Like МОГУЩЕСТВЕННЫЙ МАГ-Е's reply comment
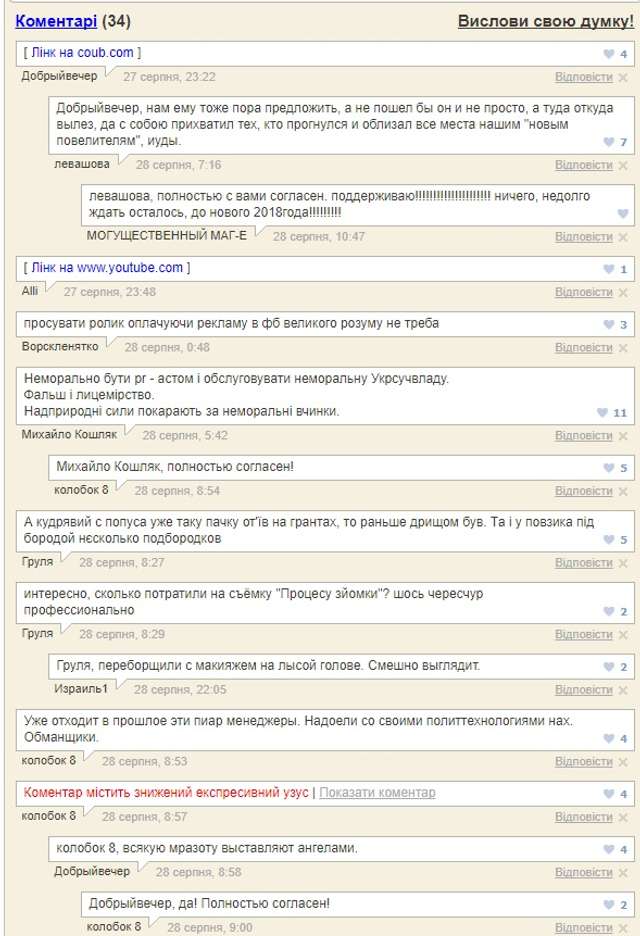 click(x=622, y=214)
